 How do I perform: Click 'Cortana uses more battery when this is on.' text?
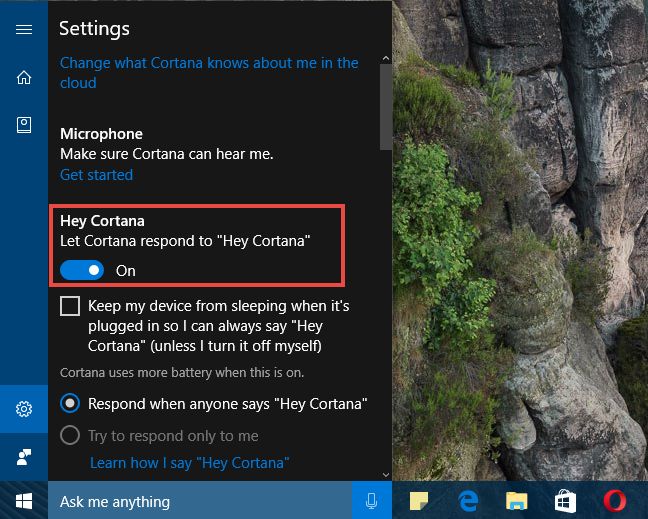coord(182,373)
